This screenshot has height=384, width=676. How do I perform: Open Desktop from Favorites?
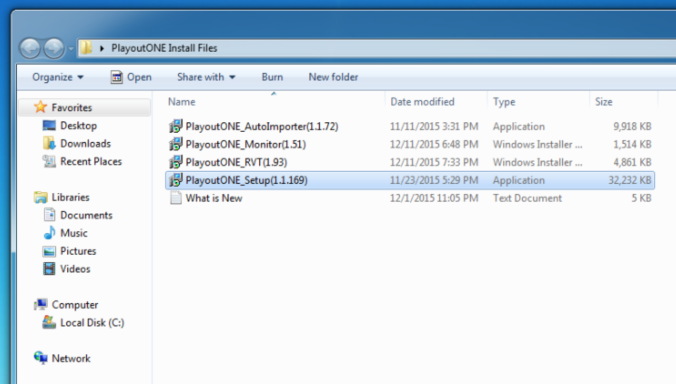tap(78, 126)
